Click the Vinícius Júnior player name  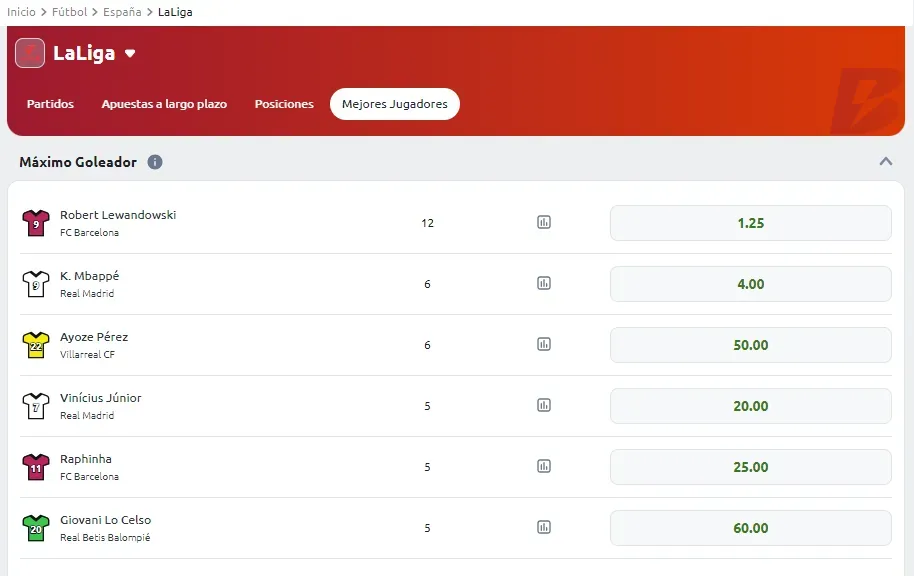100,398
